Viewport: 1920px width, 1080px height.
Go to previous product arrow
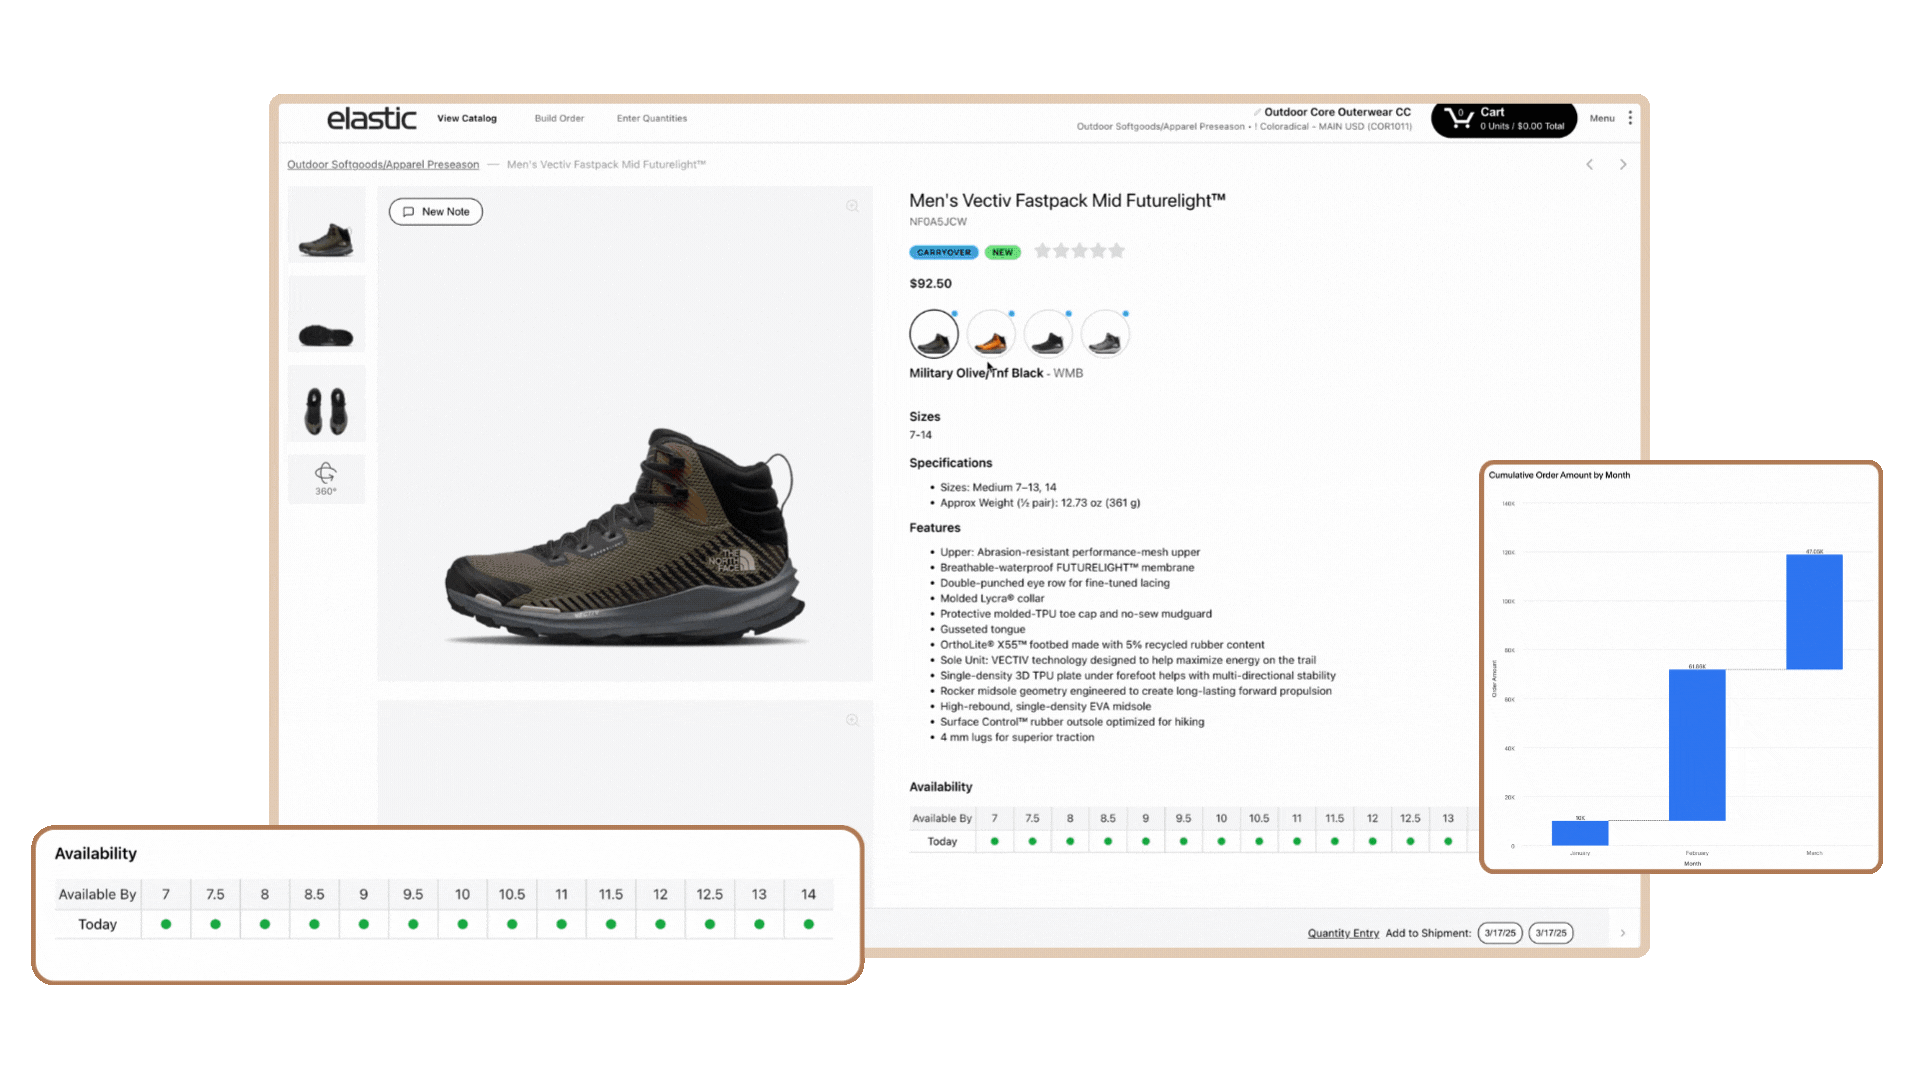1589,164
